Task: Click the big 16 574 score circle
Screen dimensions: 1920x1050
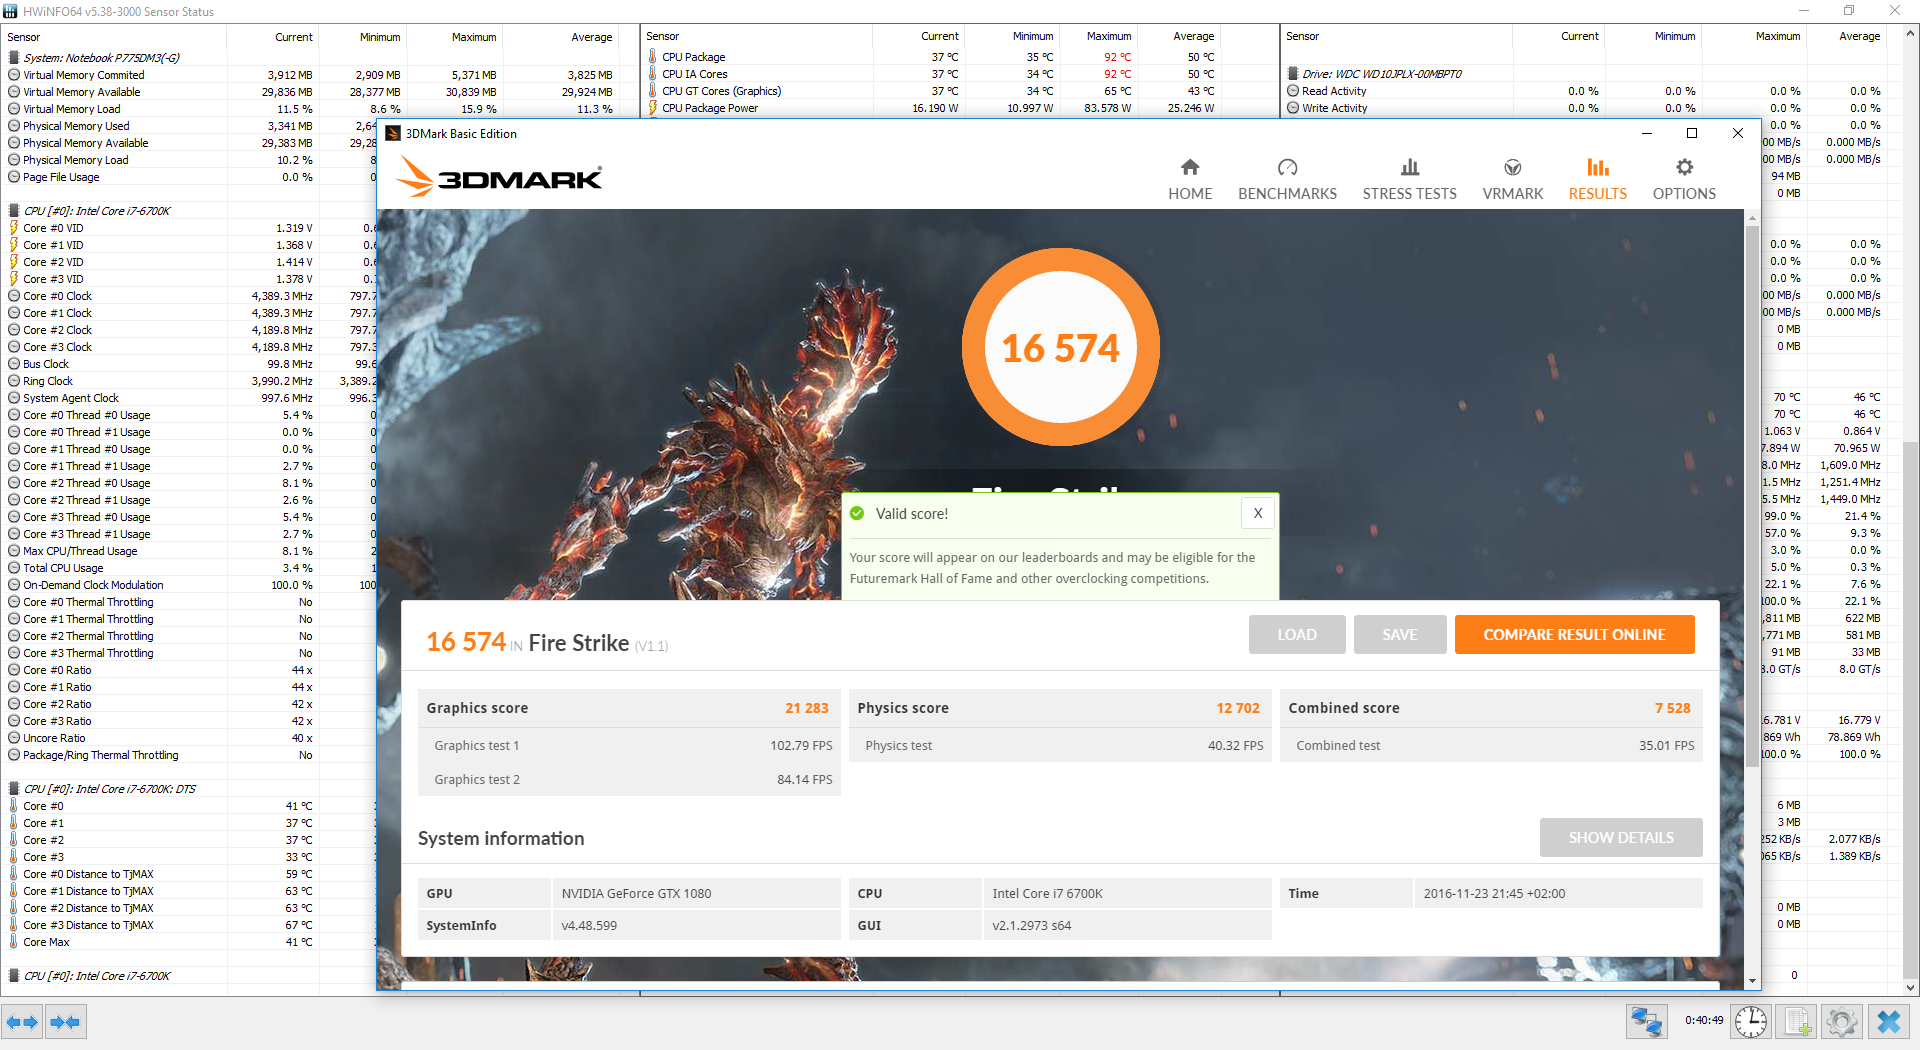Action: 1061,347
